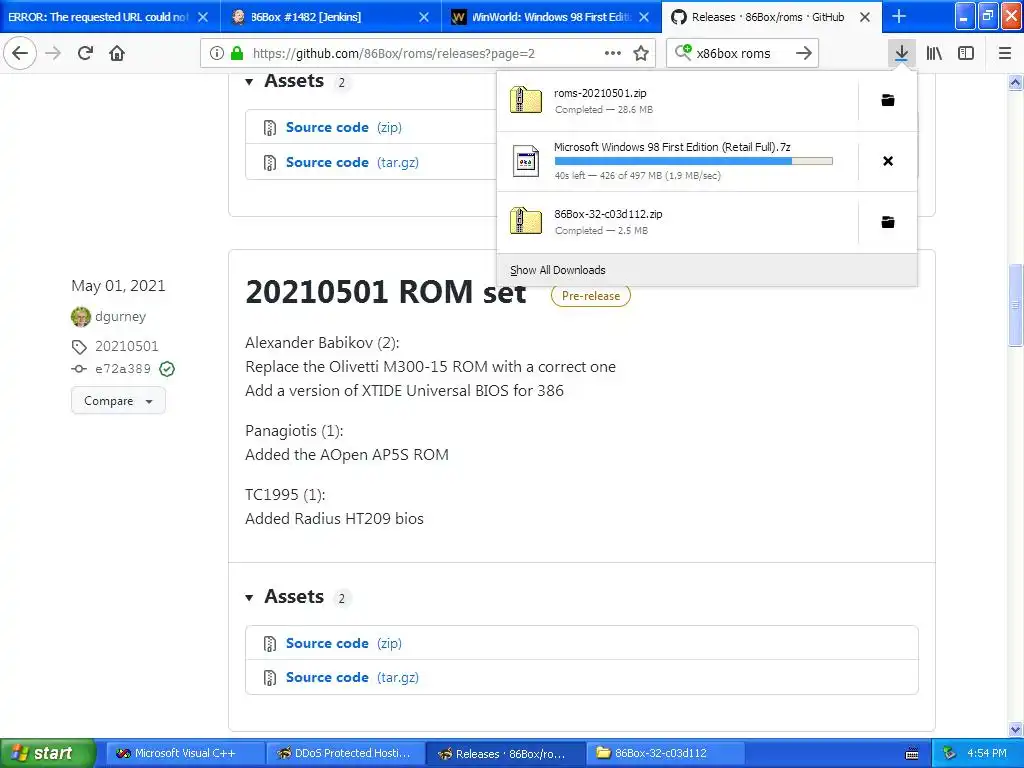Image resolution: width=1024 pixels, height=768 pixels.
Task: Show sidebars toolbar icon
Action: (966, 53)
